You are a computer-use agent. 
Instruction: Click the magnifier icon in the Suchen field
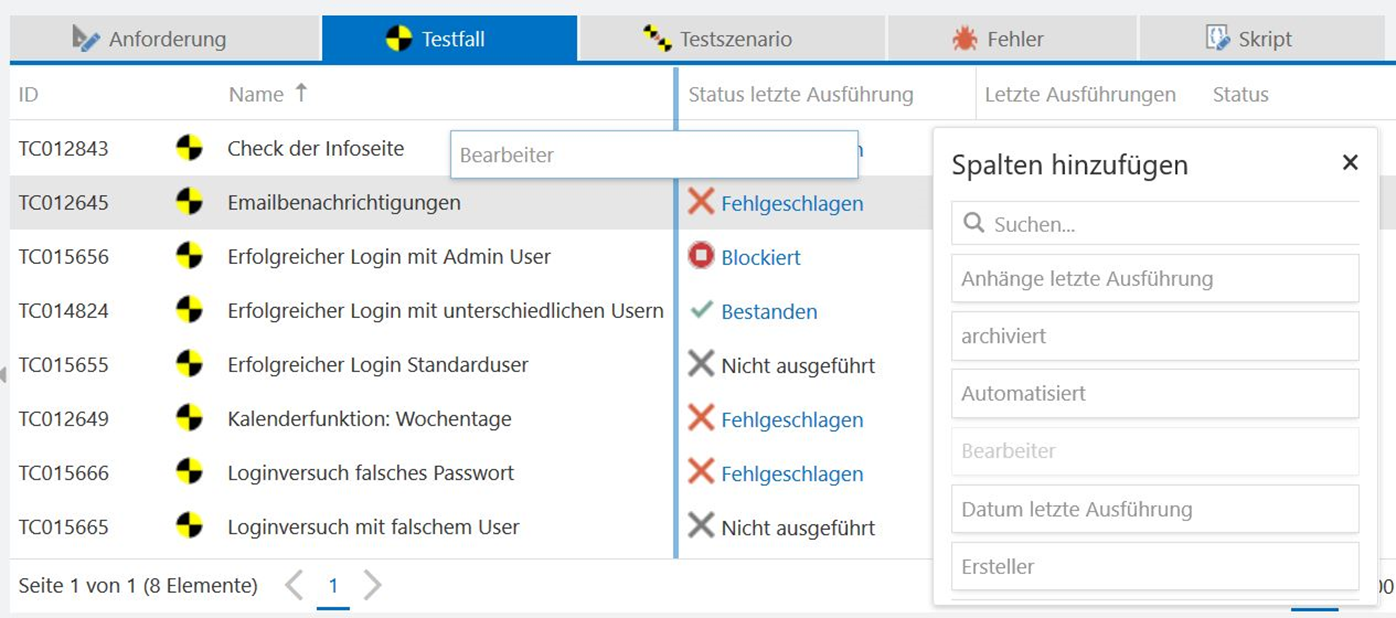tap(973, 224)
